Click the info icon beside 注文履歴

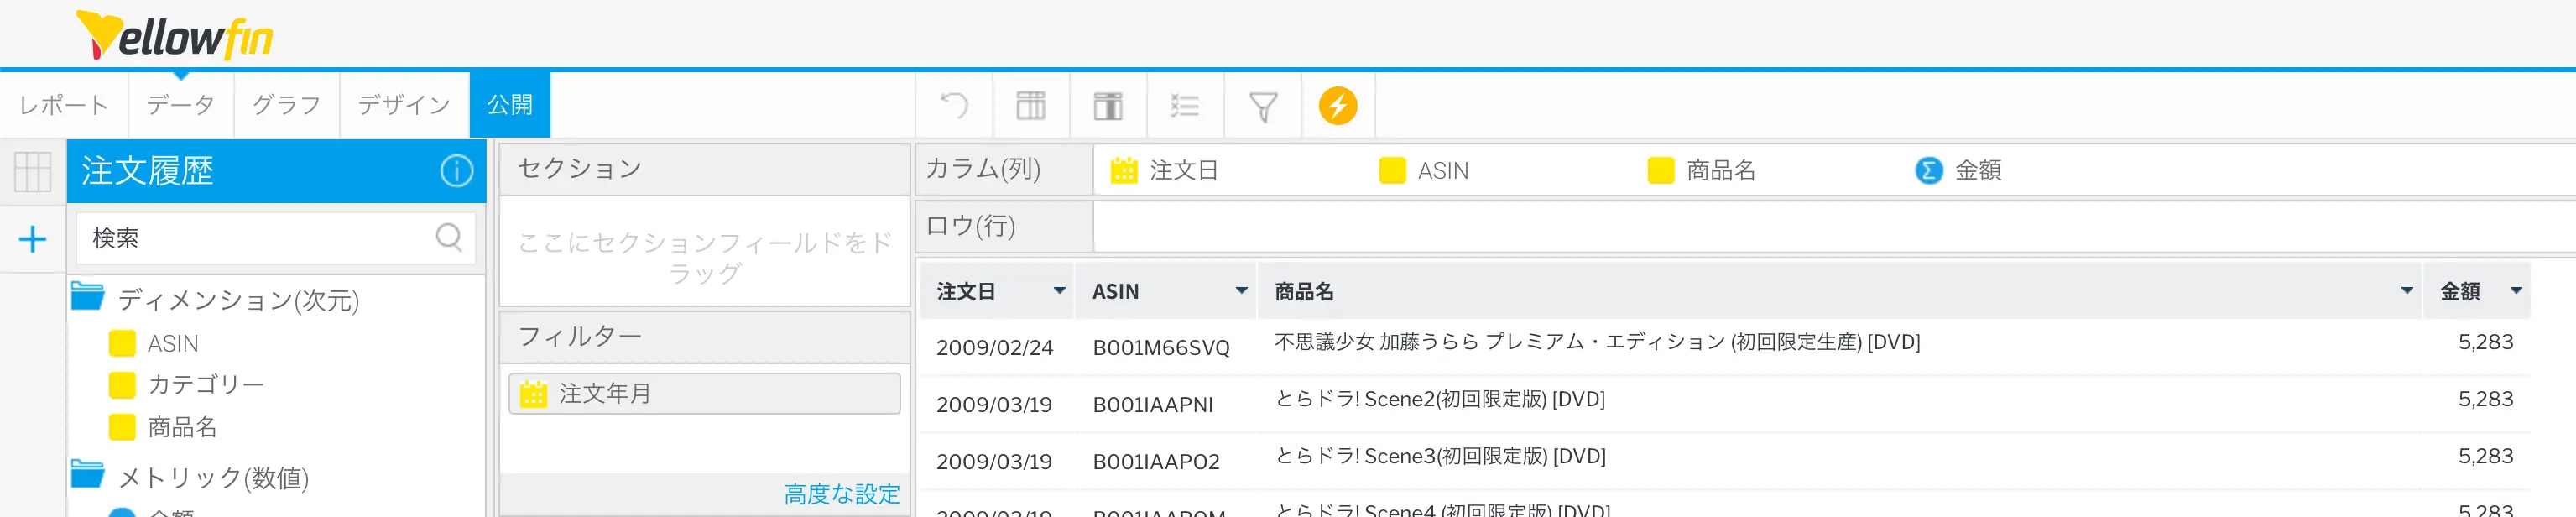click(x=456, y=171)
